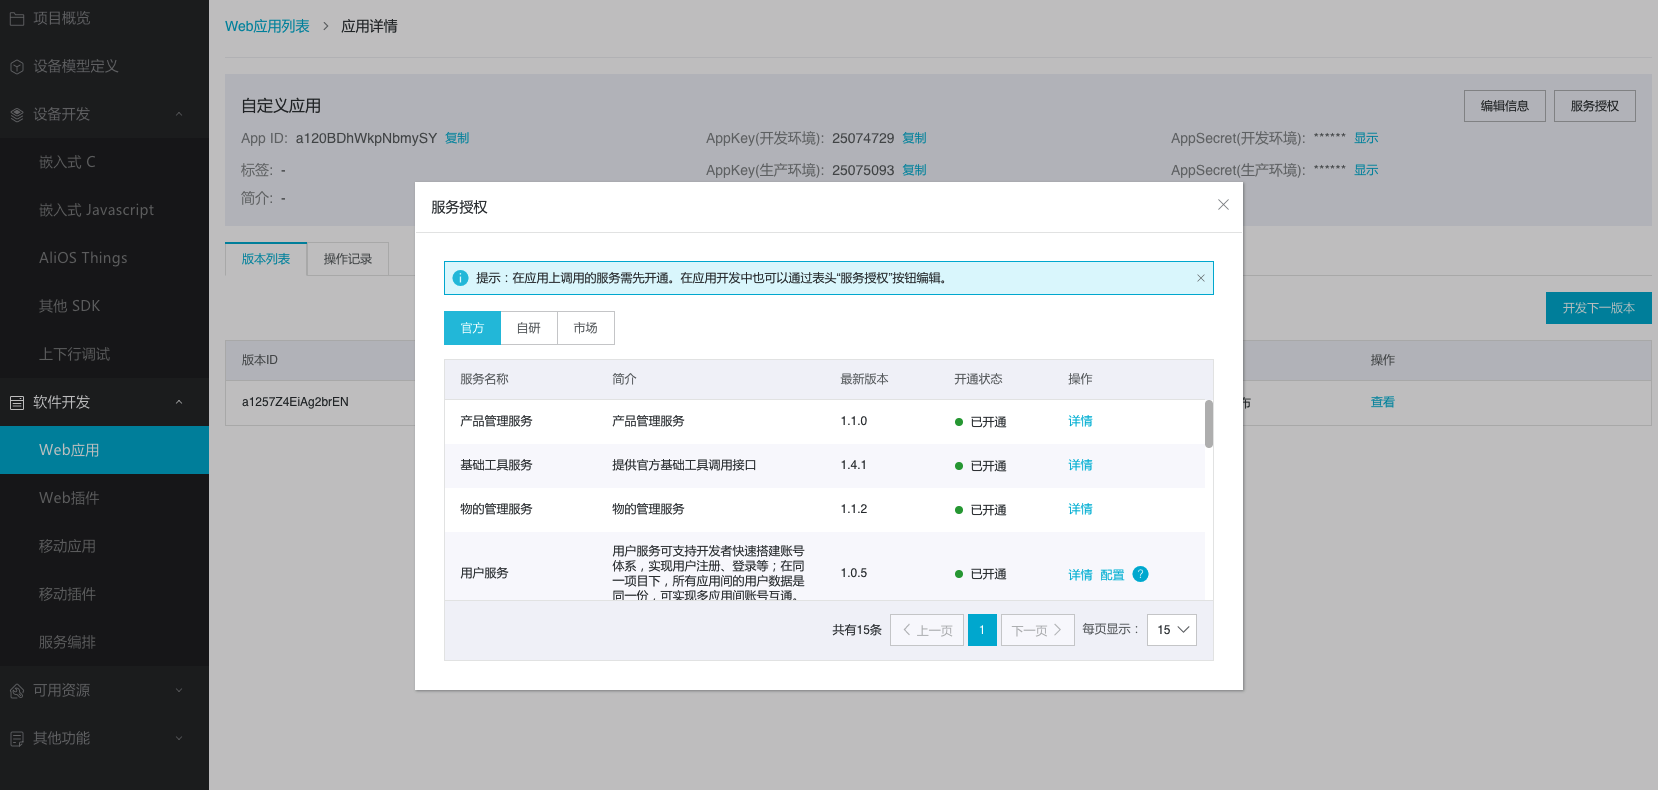Click 可用资源 icon in sidebar

(17, 690)
